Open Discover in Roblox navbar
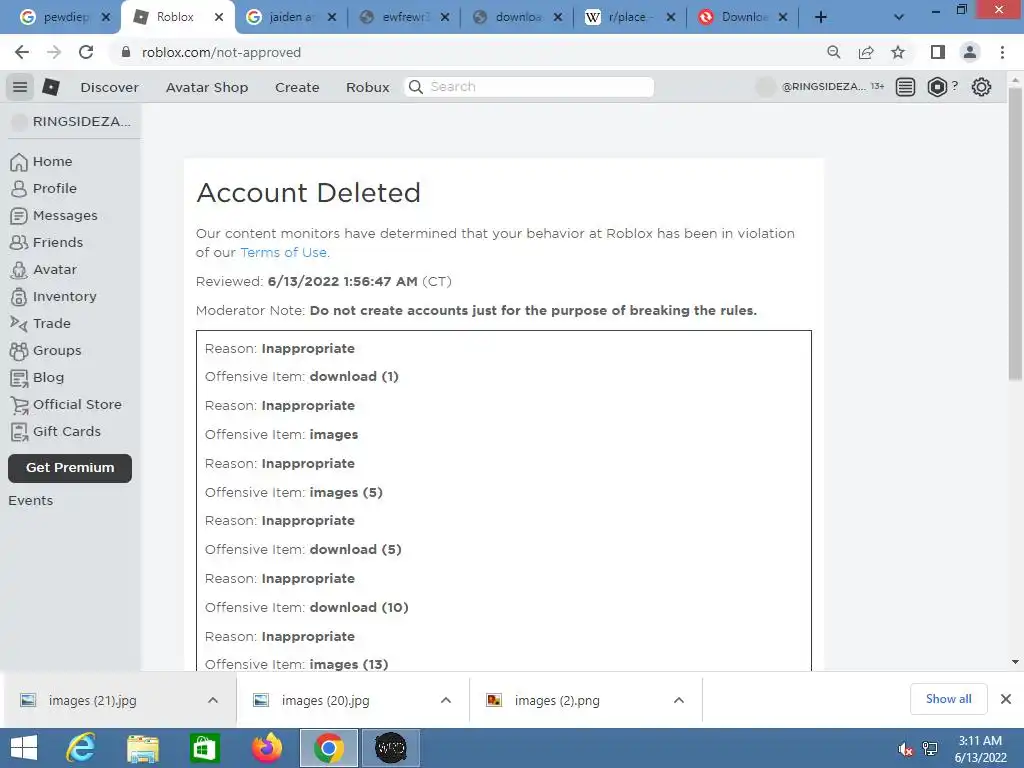 coord(110,88)
